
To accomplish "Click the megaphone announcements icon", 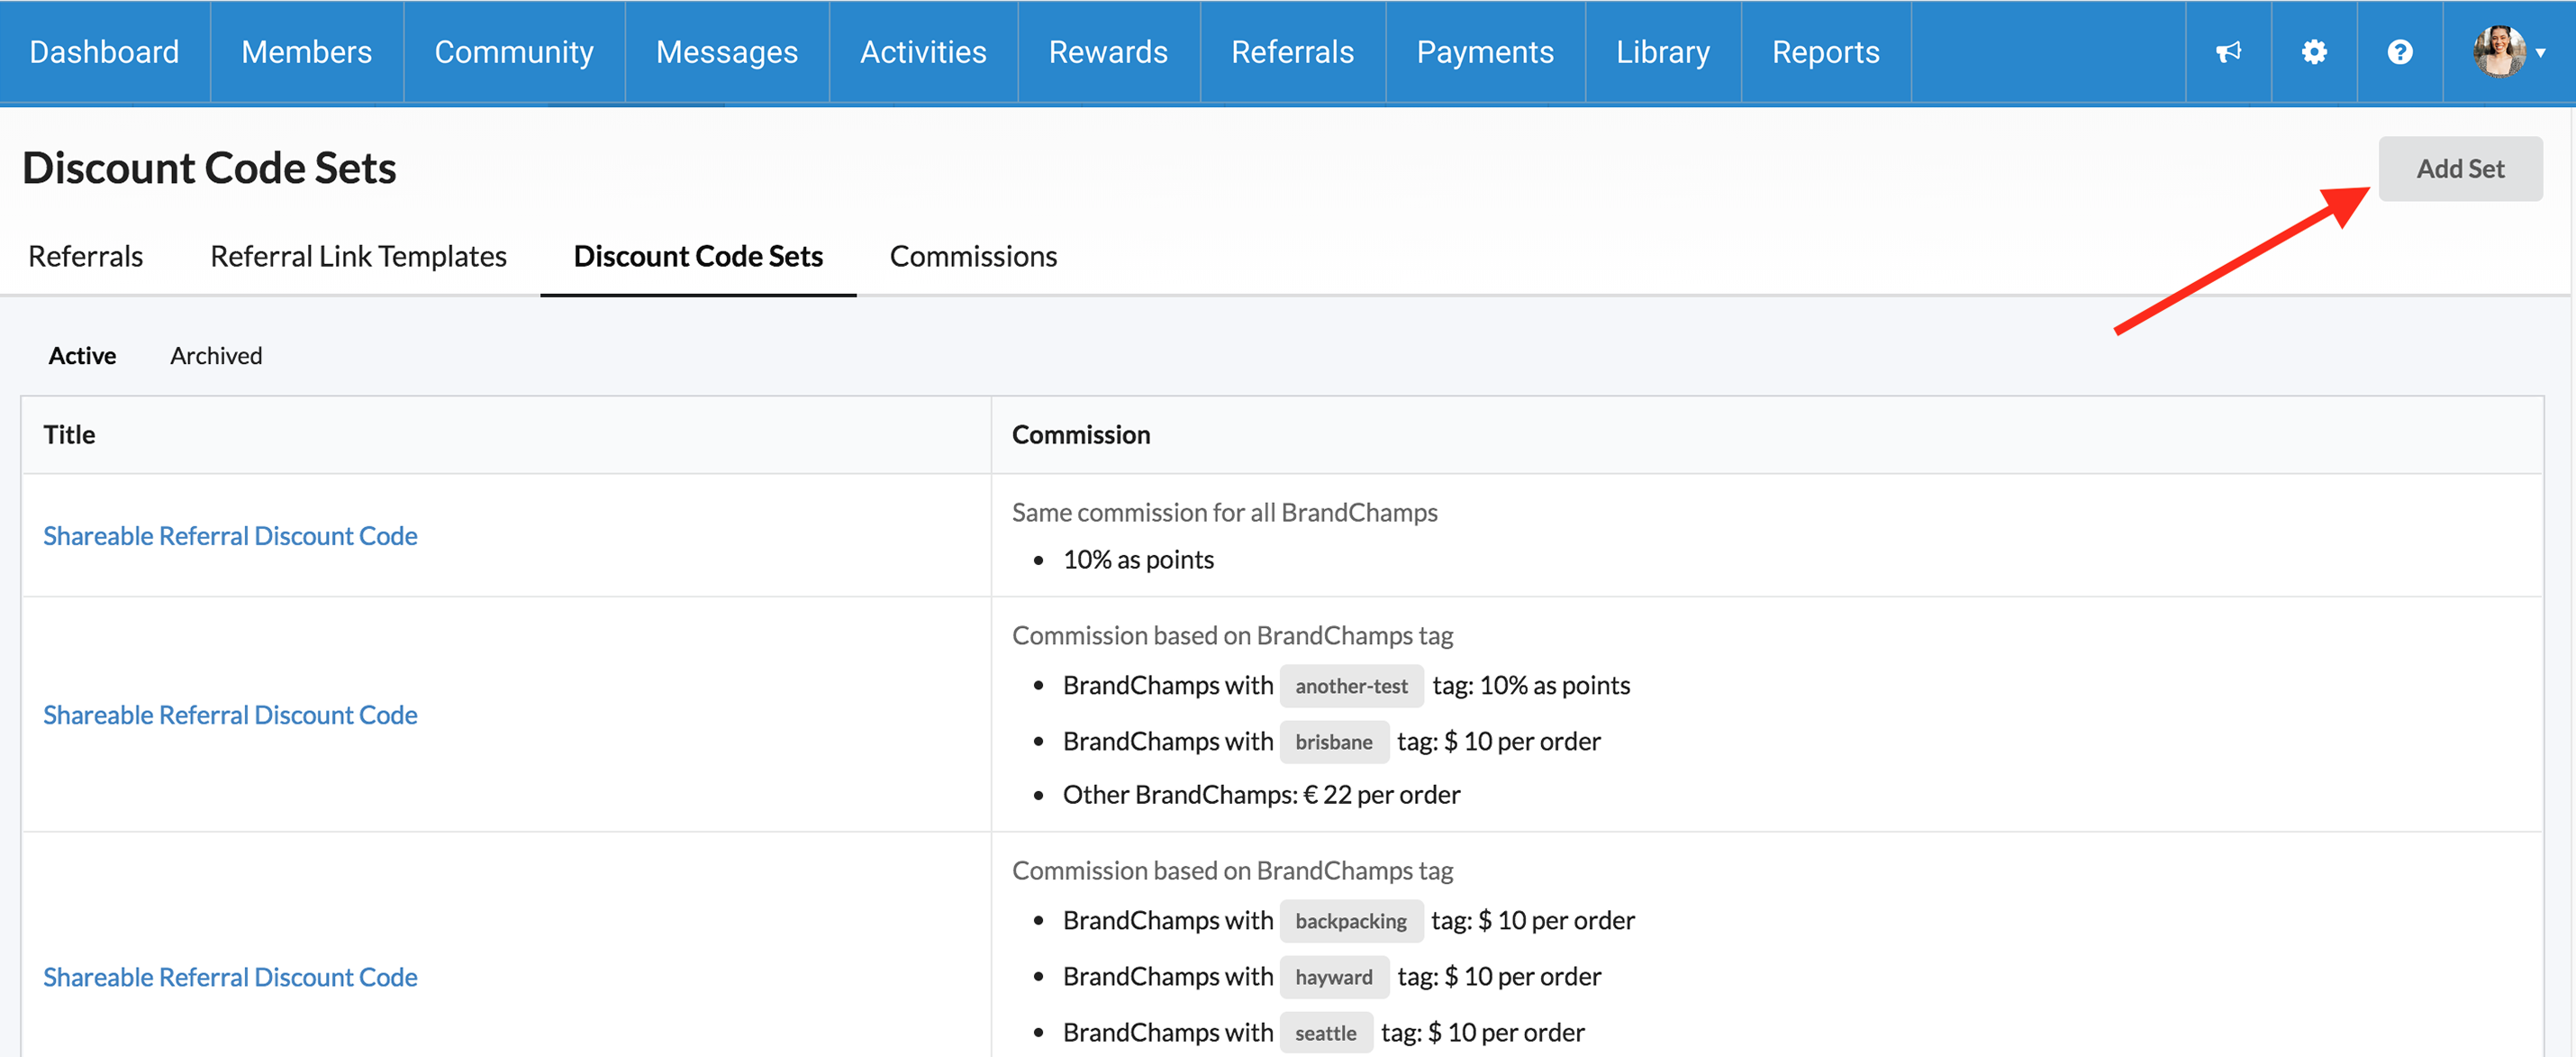I will coord(2227,52).
